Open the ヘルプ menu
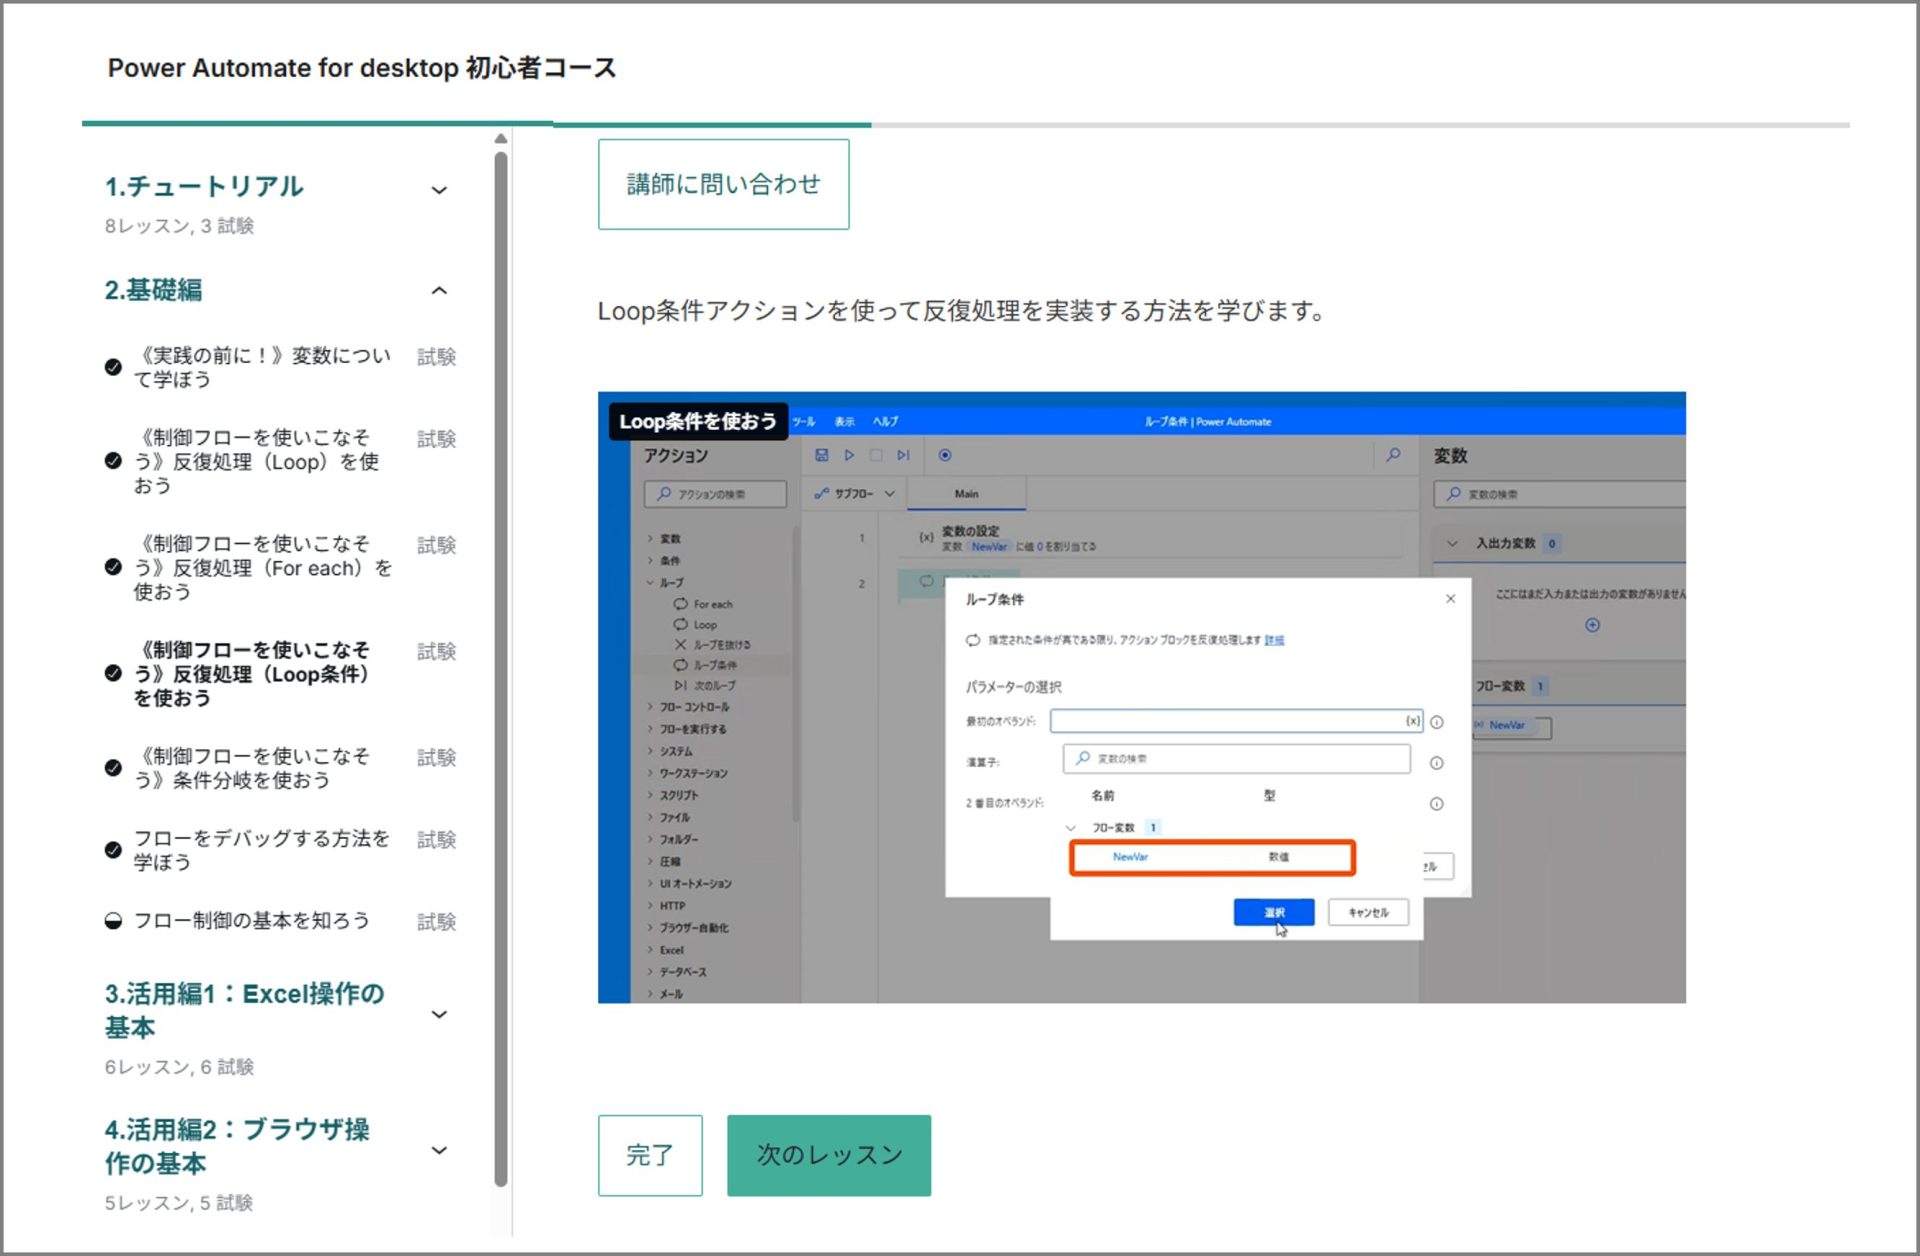The width and height of the screenshot is (1920, 1256). pyautogui.click(x=884, y=421)
